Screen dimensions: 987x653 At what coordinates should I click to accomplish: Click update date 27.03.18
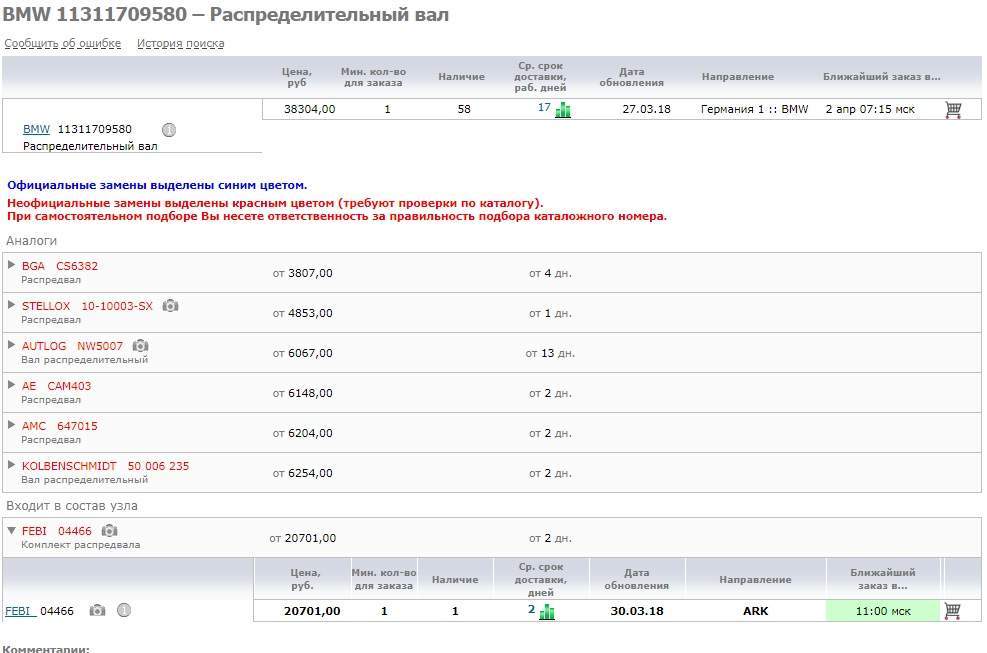[646, 109]
